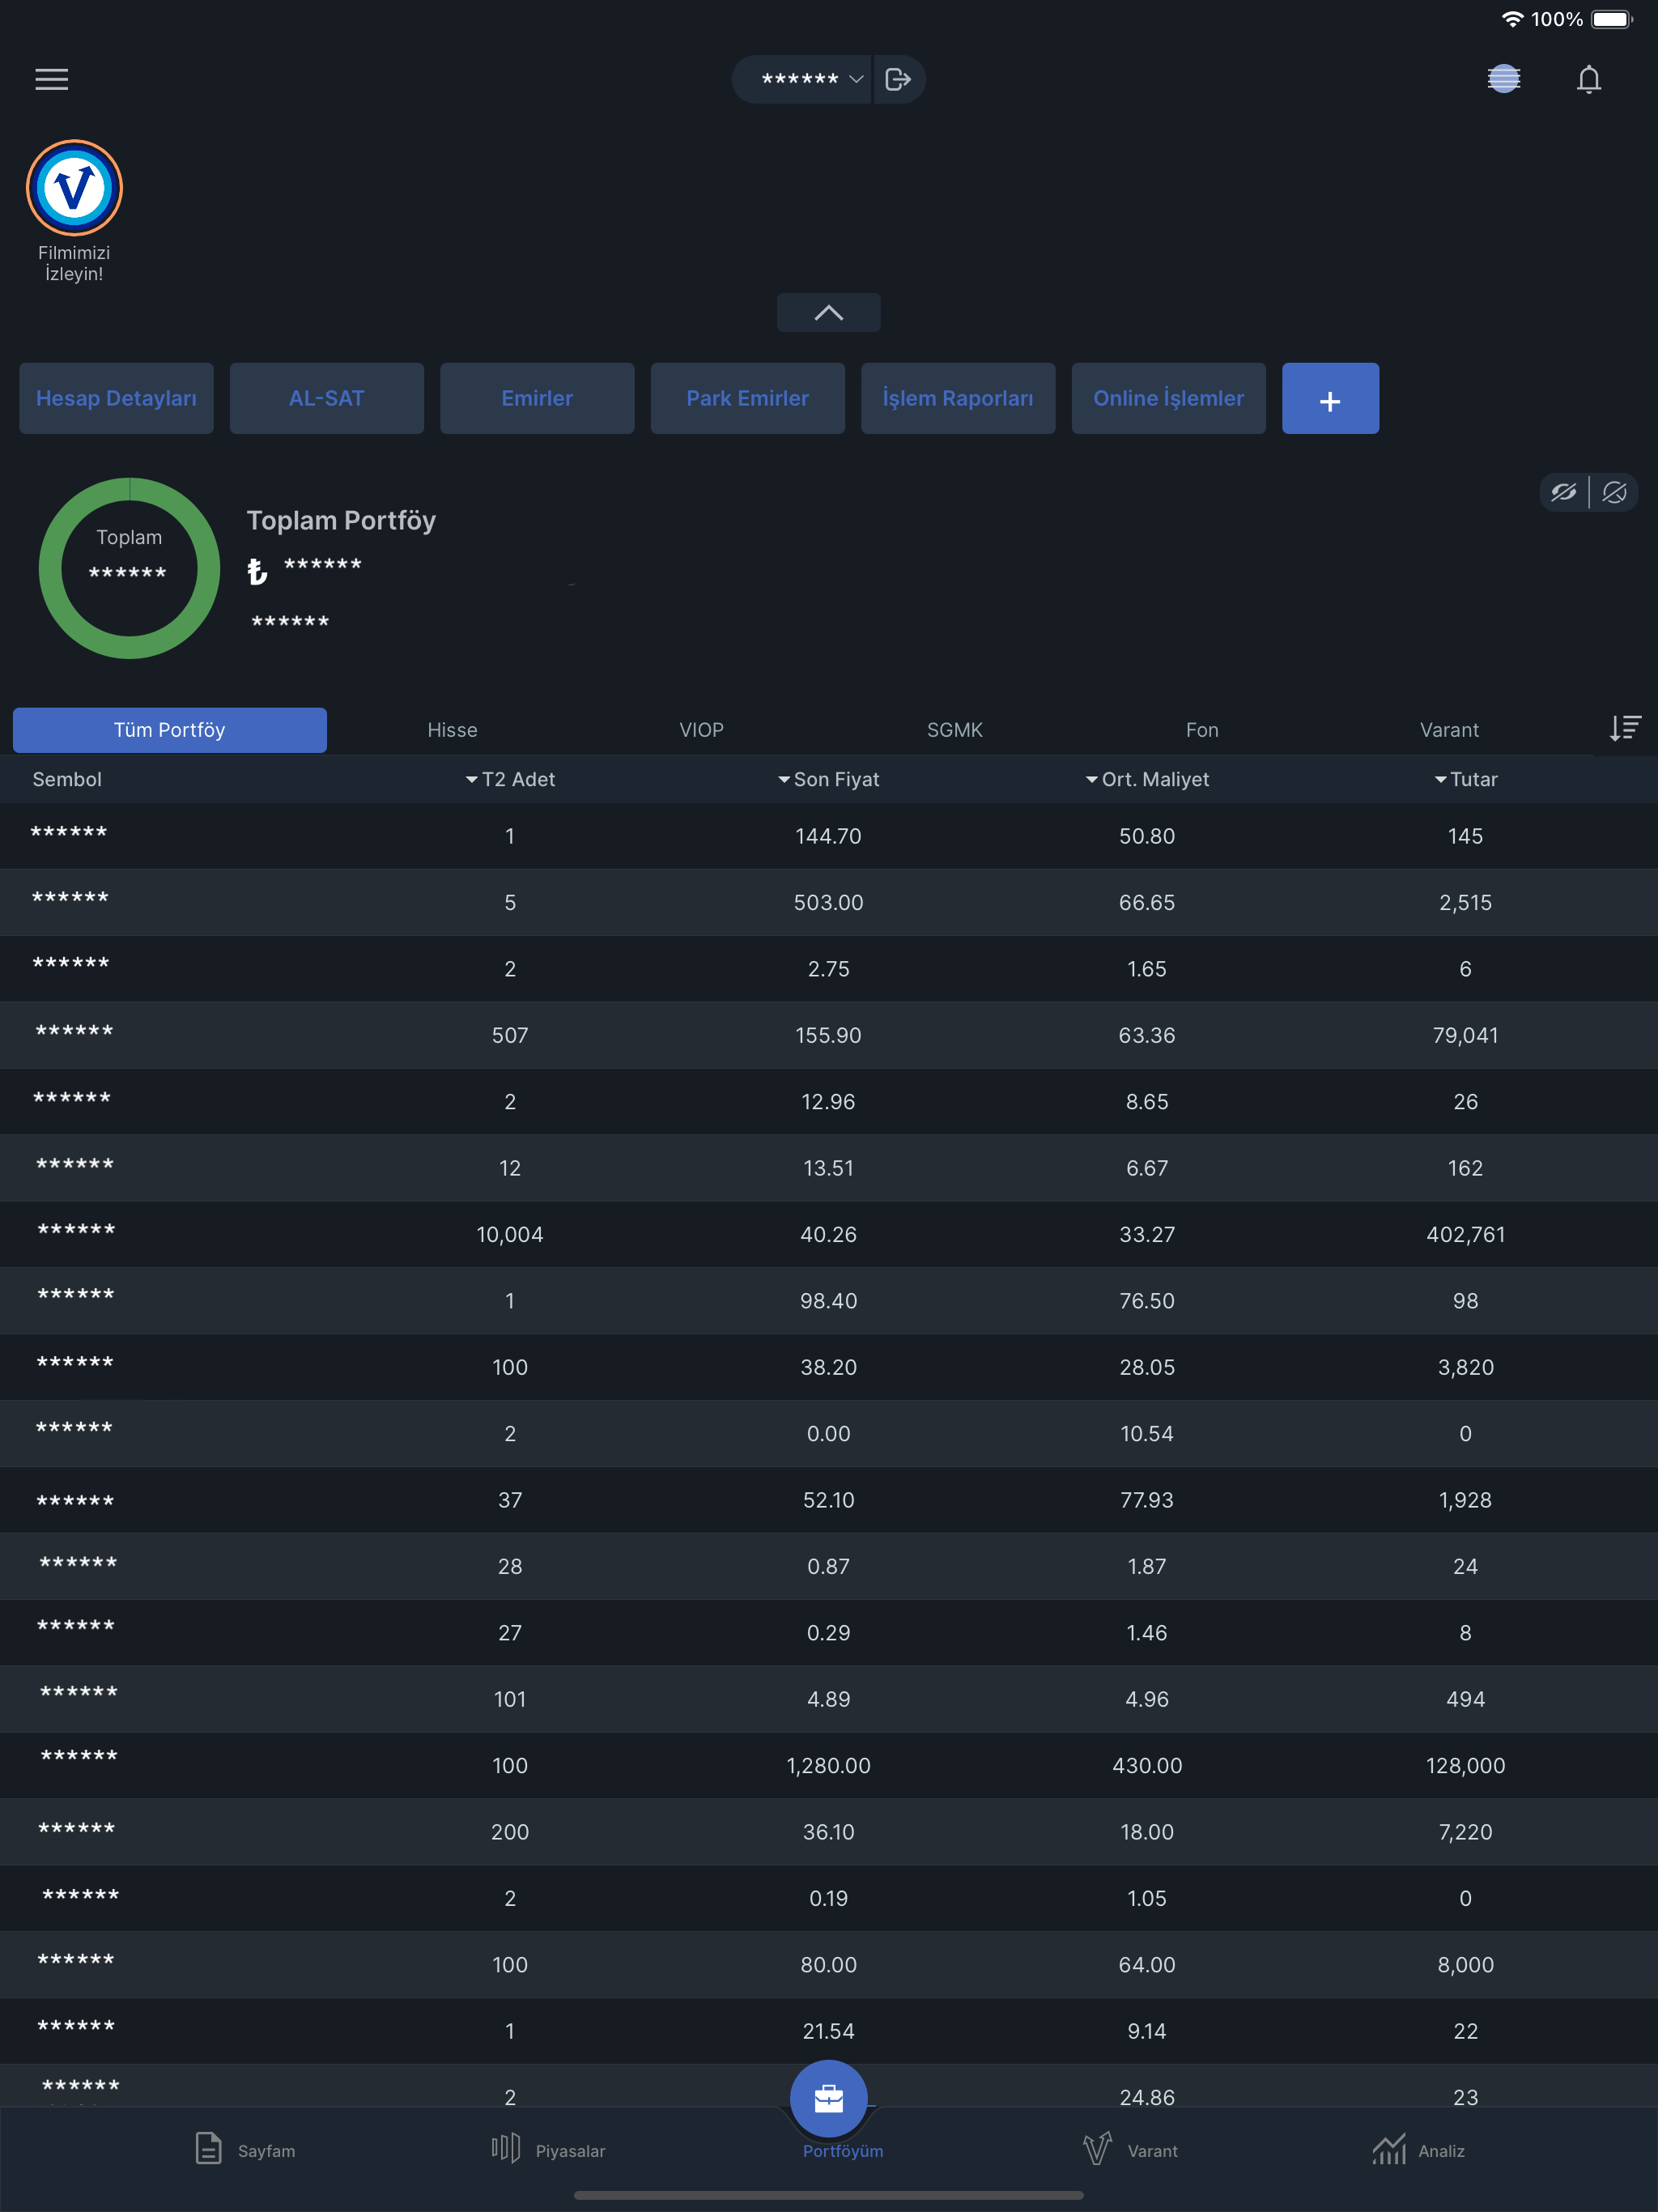Image resolution: width=1658 pixels, height=2212 pixels.
Task: Tap the Portföyüm briefcase icon
Action: [x=828, y=2097]
